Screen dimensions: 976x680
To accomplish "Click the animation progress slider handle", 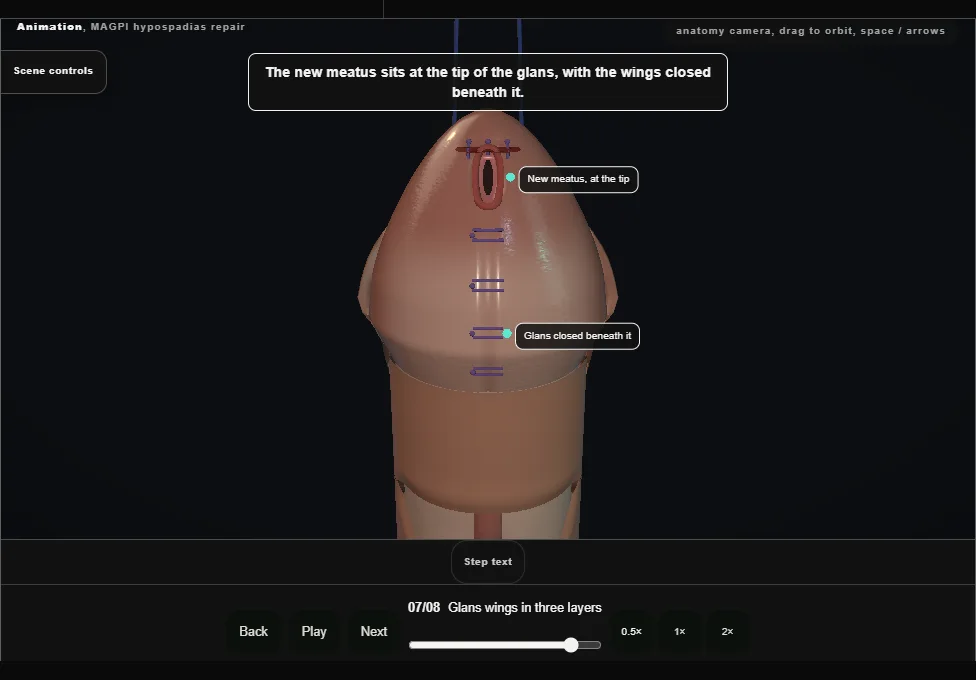I will pos(571,645).
